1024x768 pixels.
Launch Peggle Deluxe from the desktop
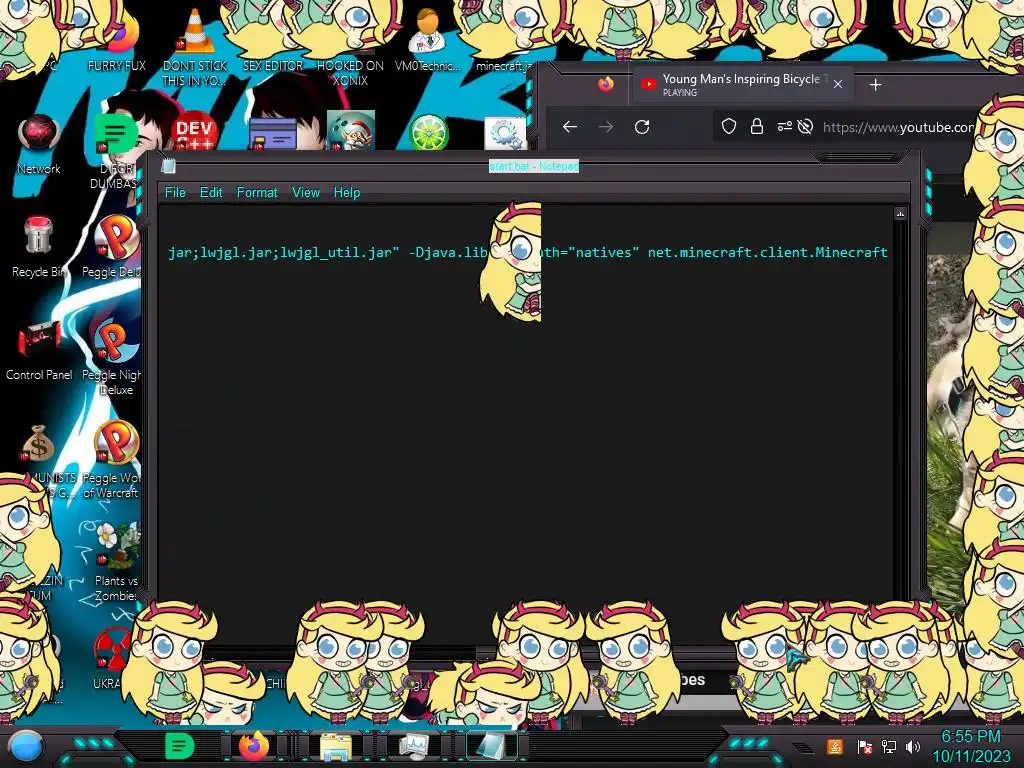click(x=118, y=236)
